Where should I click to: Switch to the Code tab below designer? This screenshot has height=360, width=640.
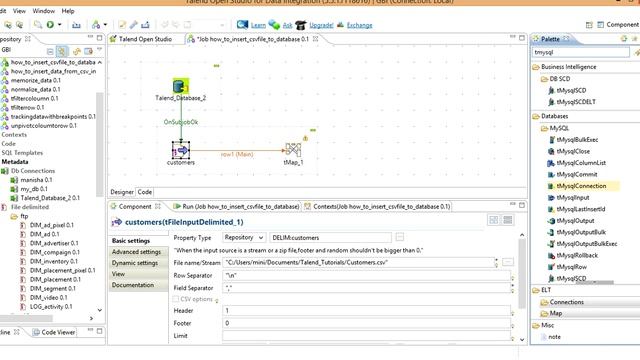tap(144, 192)
